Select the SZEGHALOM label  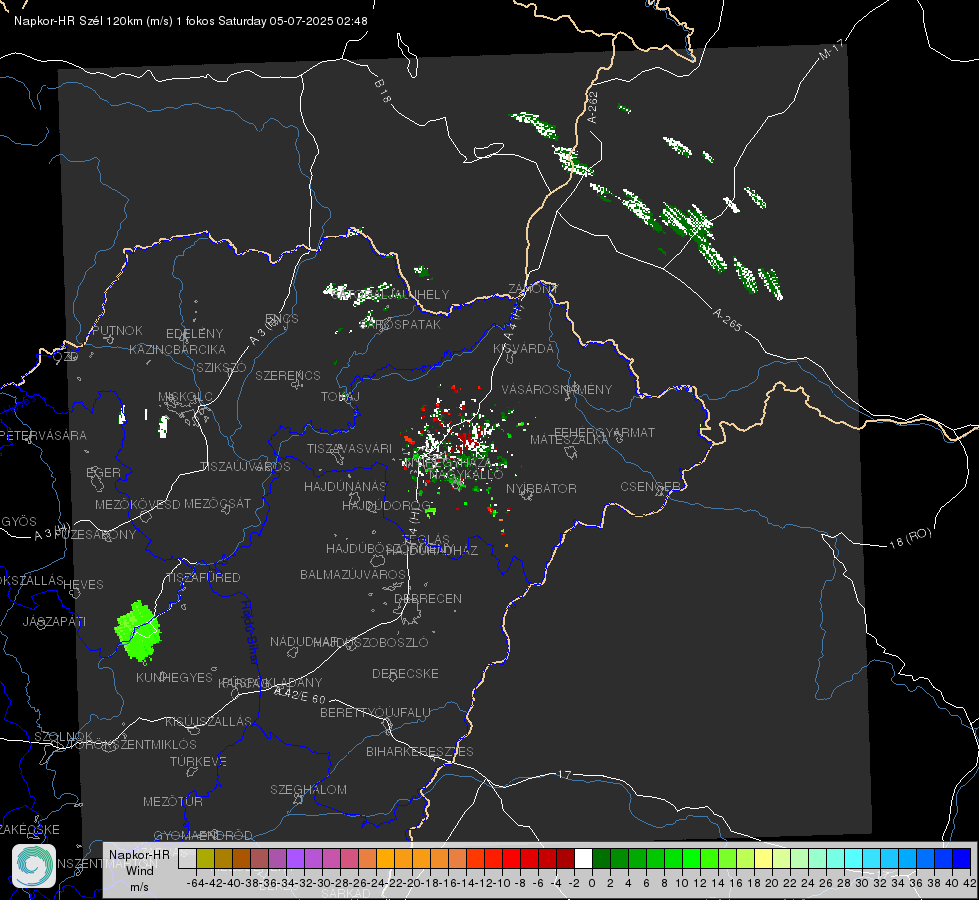[x=308, y=789]
